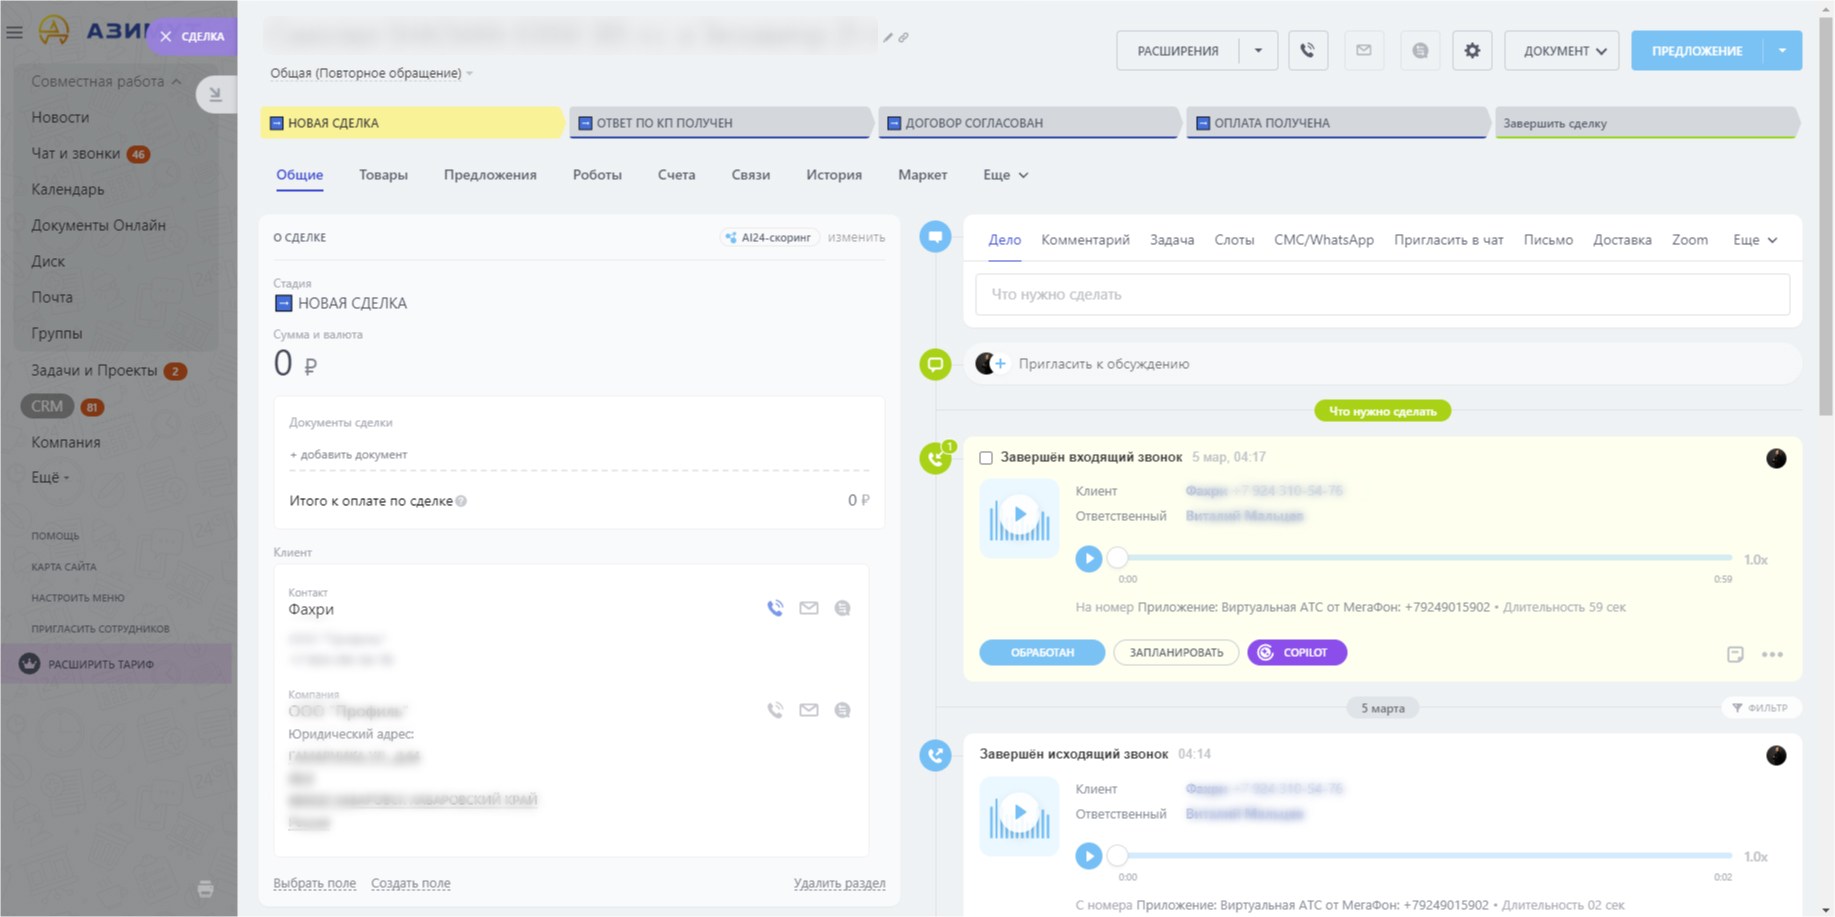The image size is (1835, 917).
Task: Click the Завершить сделку stage
Action: [1646, 123]
